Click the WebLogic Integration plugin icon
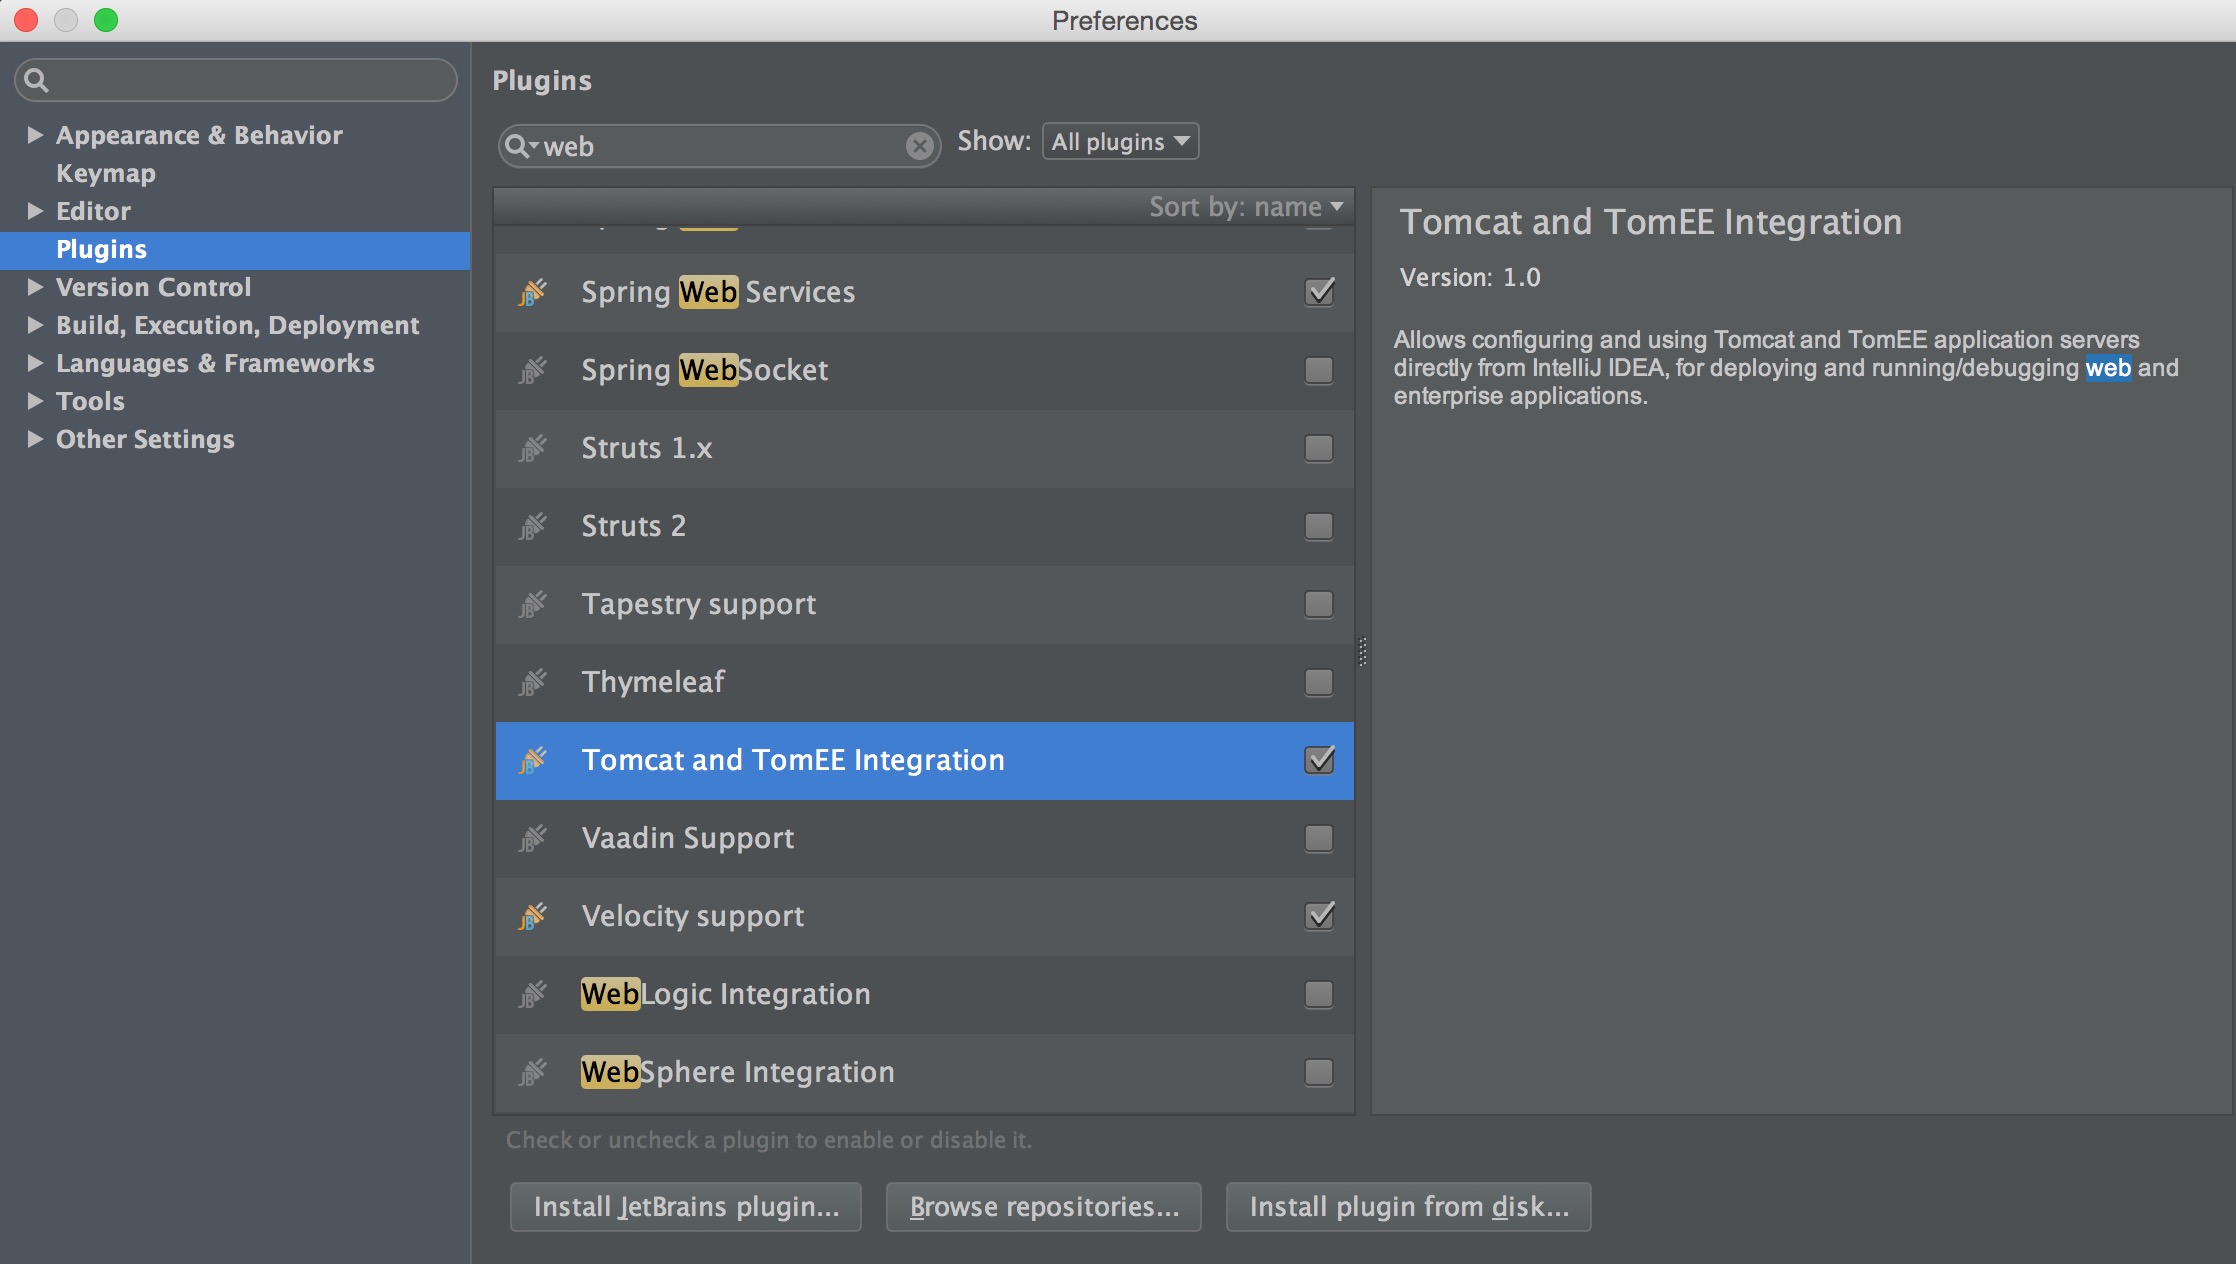2236x1264 pixels. (532, 994)
